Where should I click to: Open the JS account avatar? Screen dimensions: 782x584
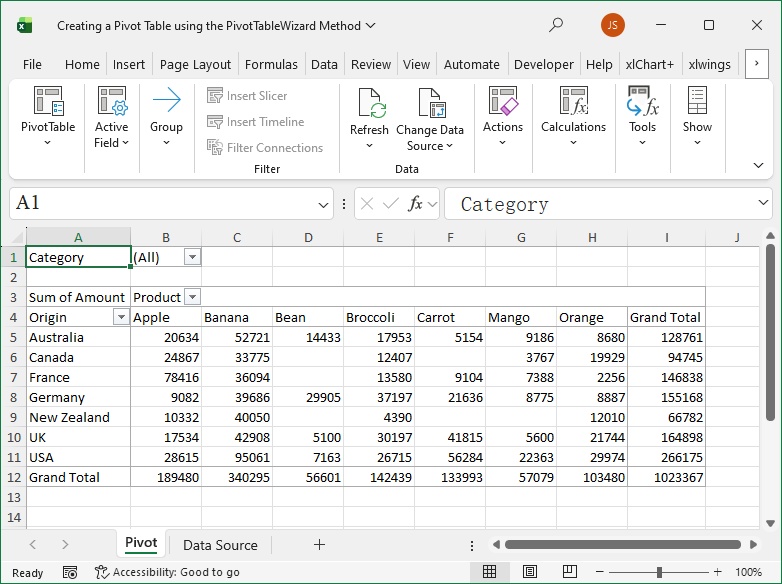[x=612, y=25]
